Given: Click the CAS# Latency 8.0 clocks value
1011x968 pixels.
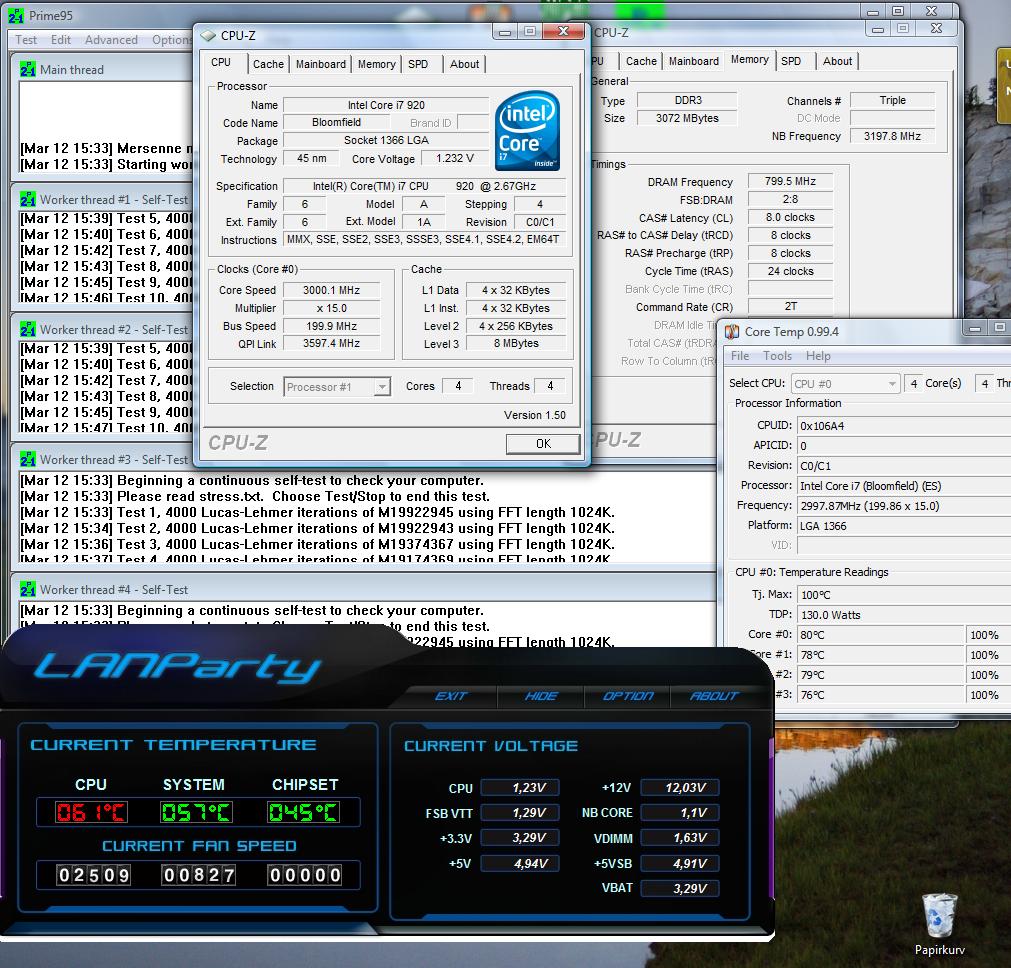Looking at the screenshot, I should [790, 217].
